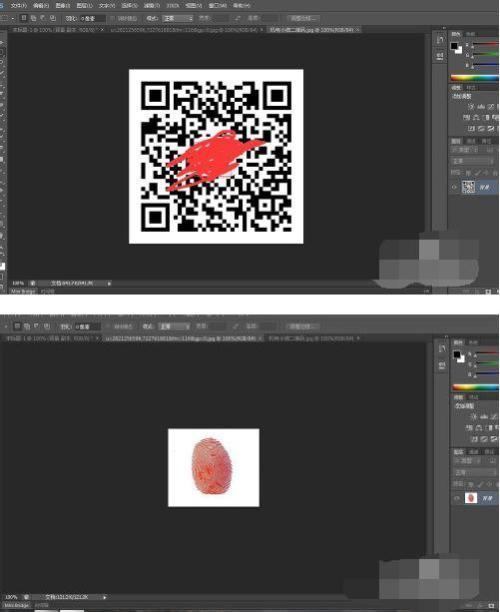Click Posterize adjustment icon in top window
This screenshot has height=612, width=500.
[x=482, y=128]
